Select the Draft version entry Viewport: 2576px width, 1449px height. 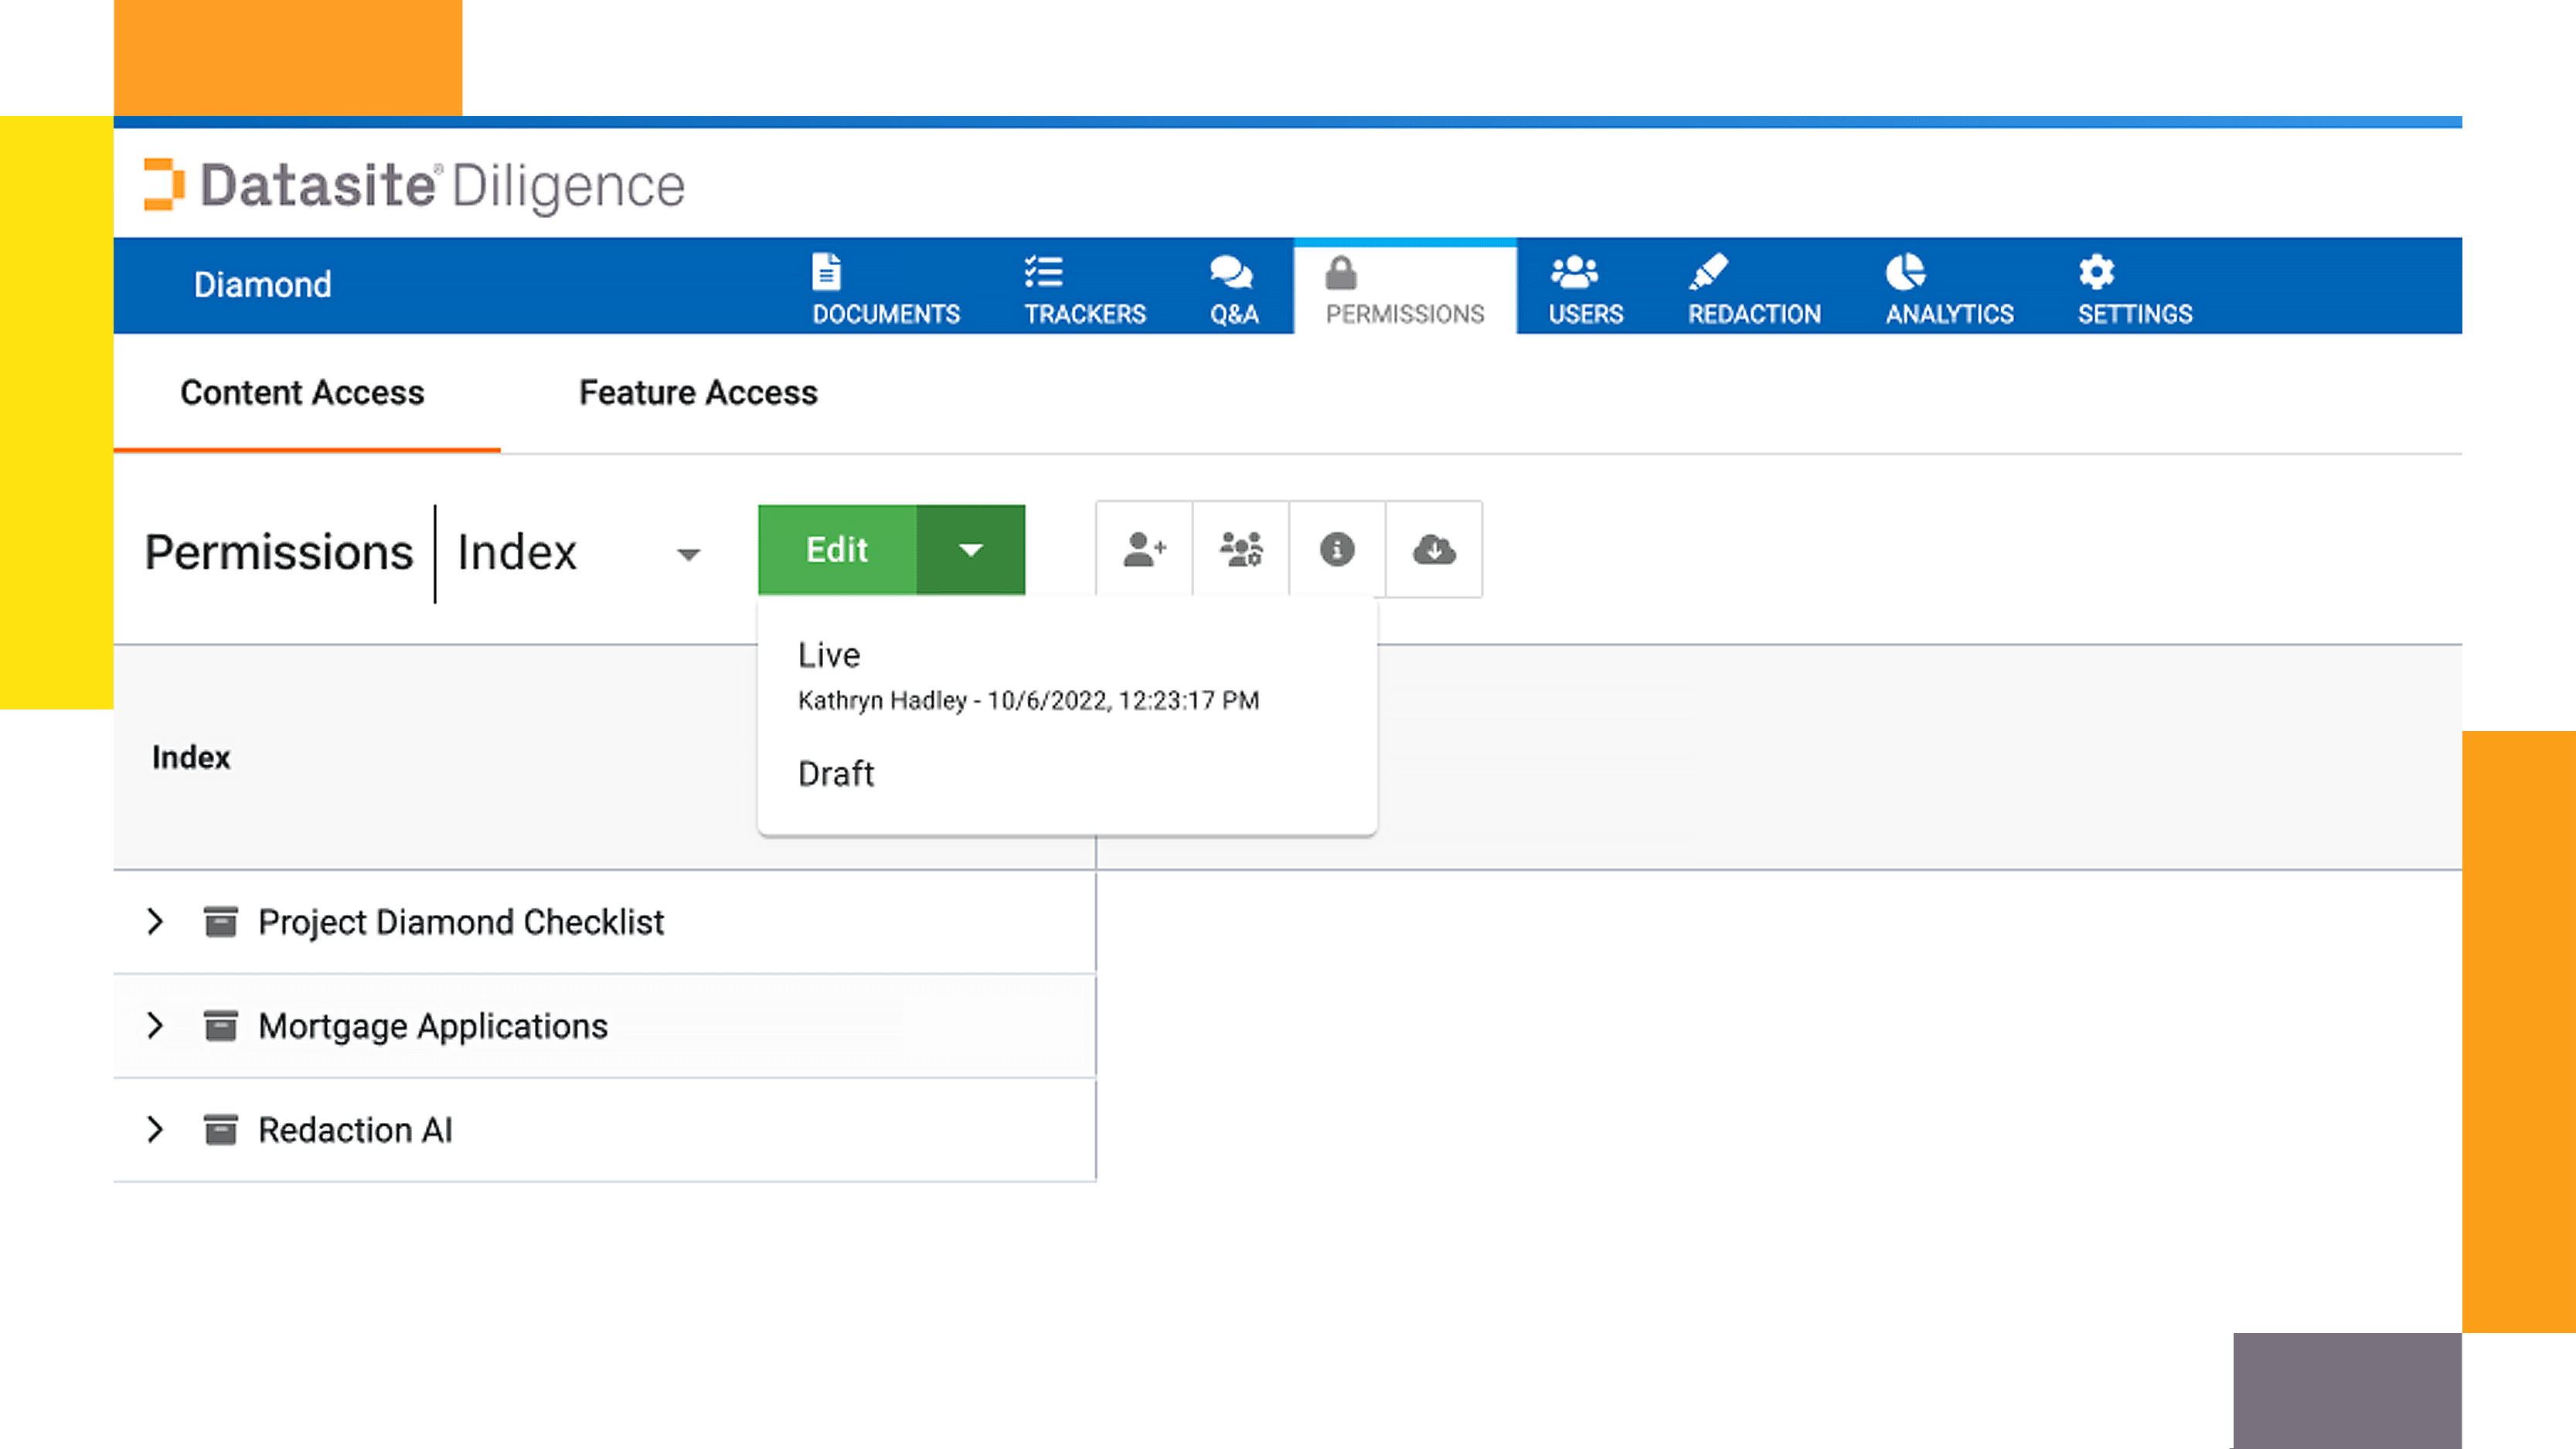click(x=1067, y=774)
